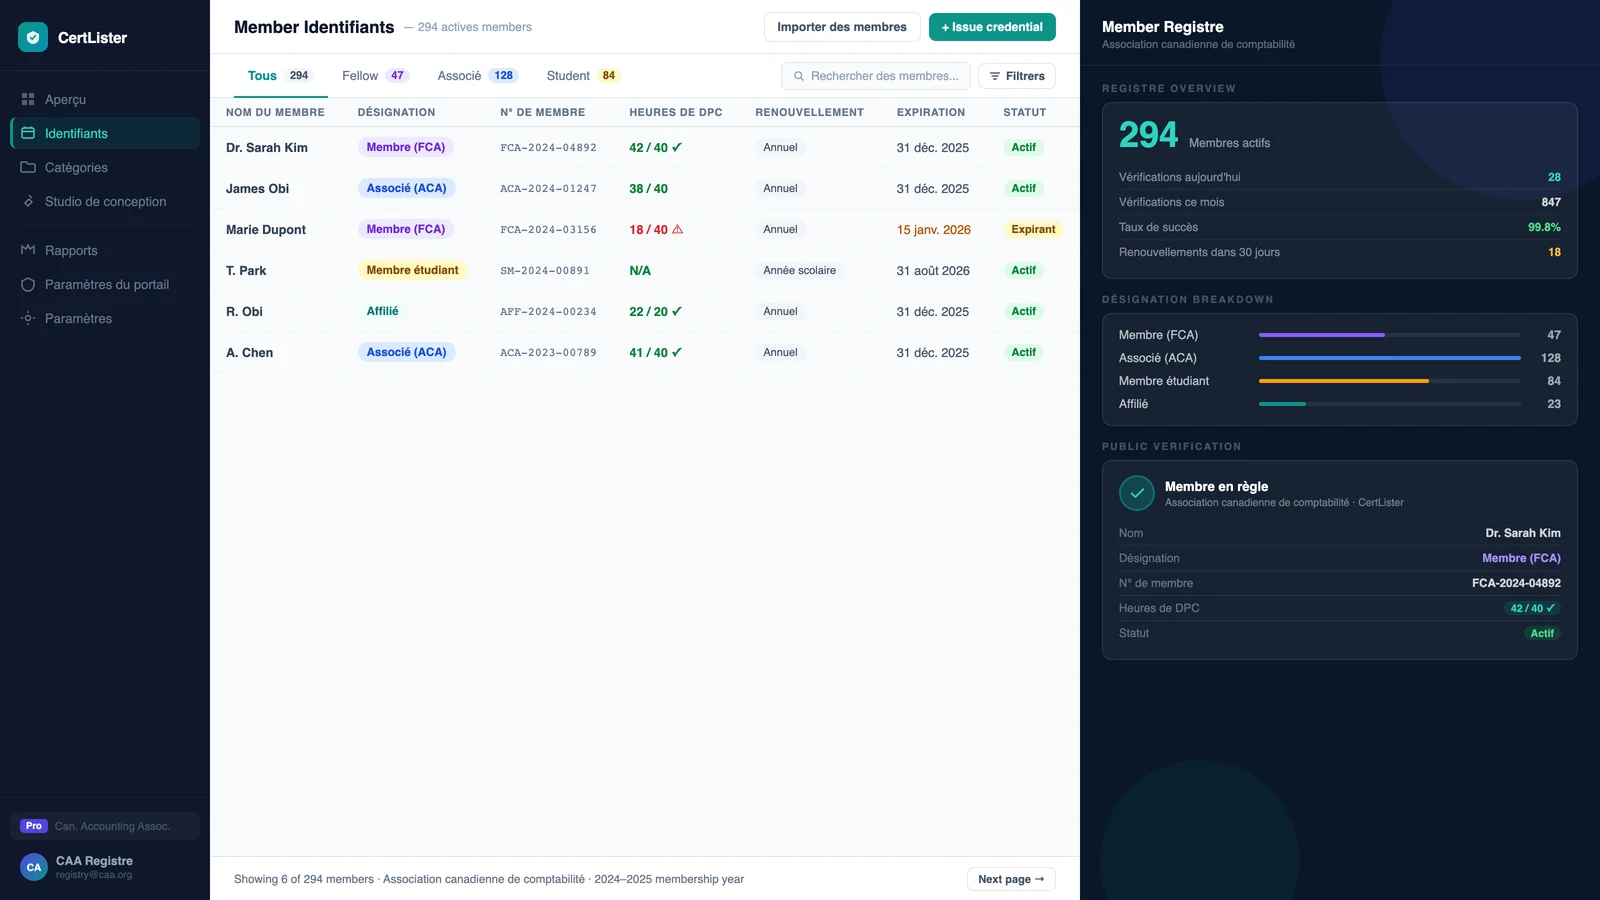1600x900 pixels.
Task: Click the Membre étudiant designation badge
Action: (412, 270)
